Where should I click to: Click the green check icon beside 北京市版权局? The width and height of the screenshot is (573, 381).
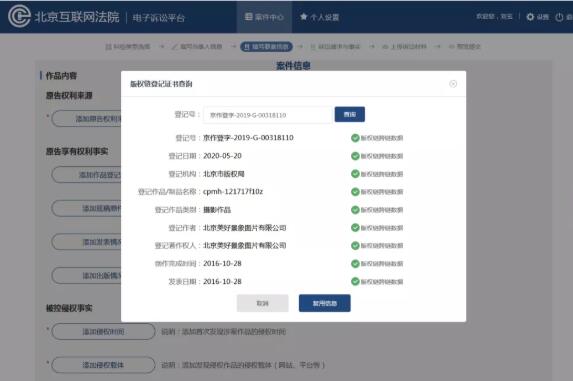(x=355, y=174)
